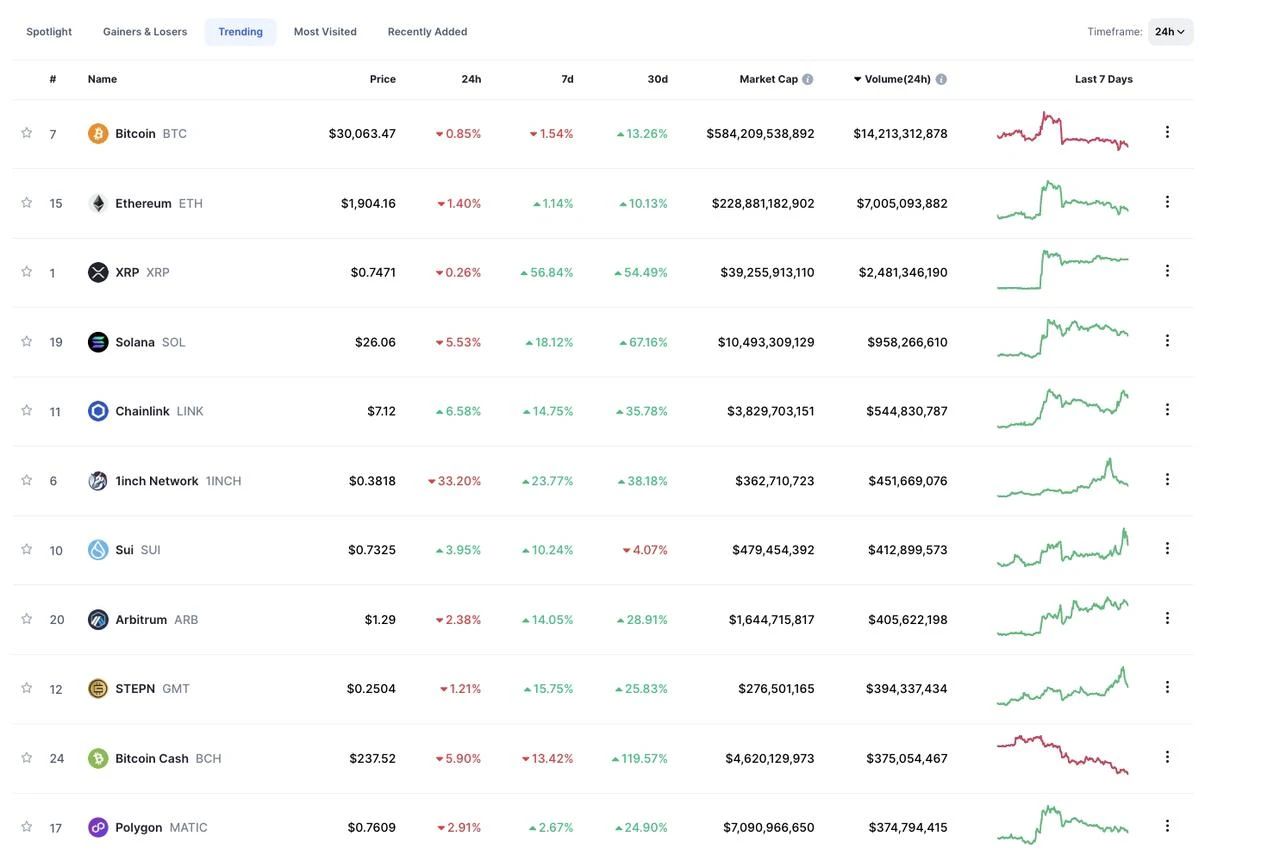
Task: Open the Recently Added tab
Action: point(427,32)
